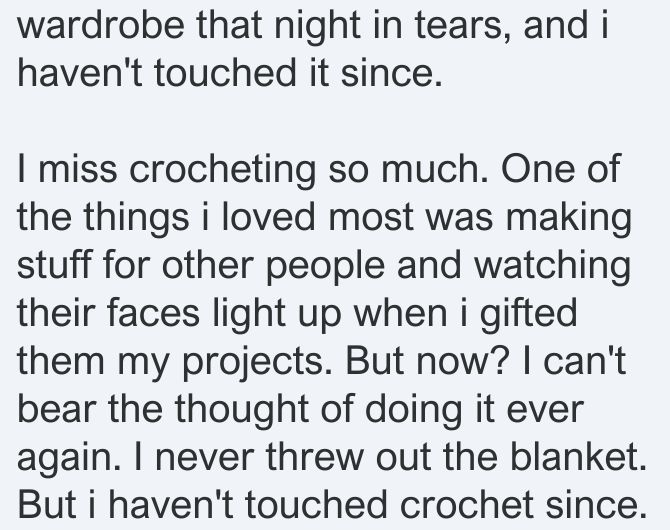Click the word "people" in the text
This screenshot has width=670, height=530.
click(326, 264)
